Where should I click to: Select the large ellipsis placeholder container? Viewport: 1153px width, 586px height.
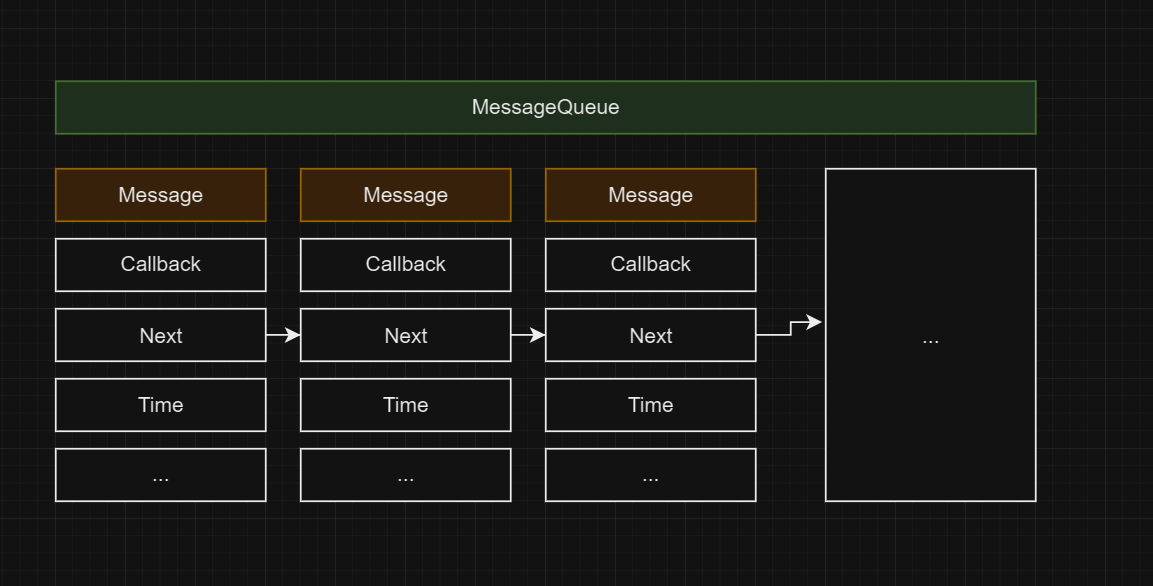(x=930, y=335)
